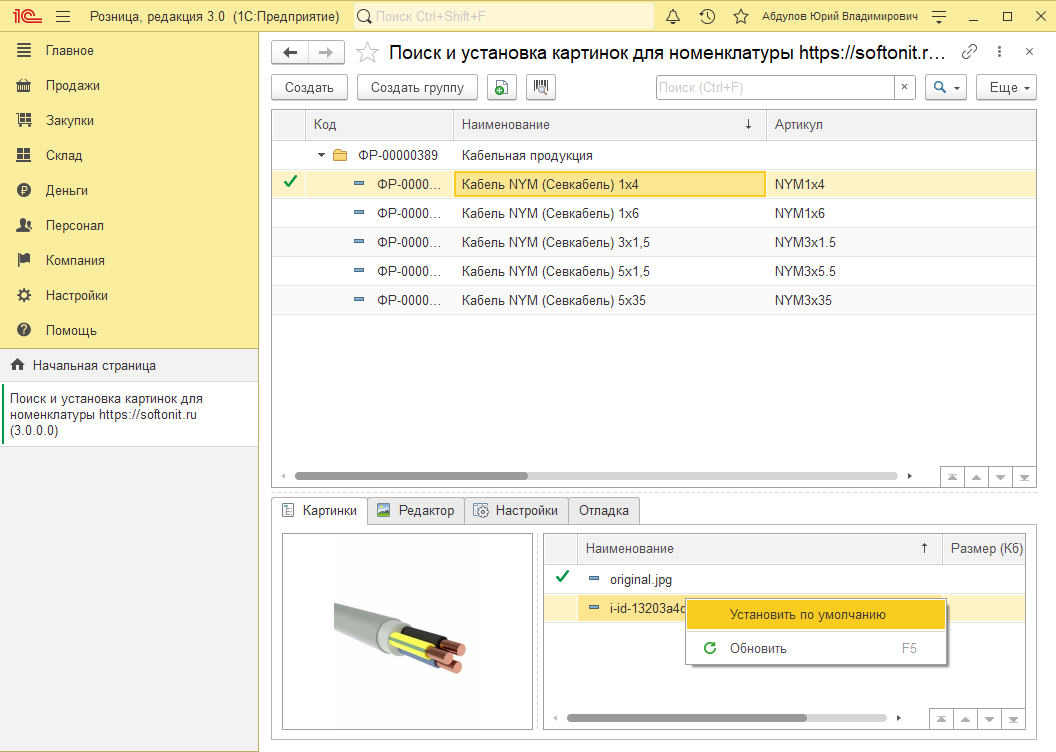Toggle checkmark on Кабель NYM 1x4 row
This screenshot has width=1056, height=752.
[290, 183]
